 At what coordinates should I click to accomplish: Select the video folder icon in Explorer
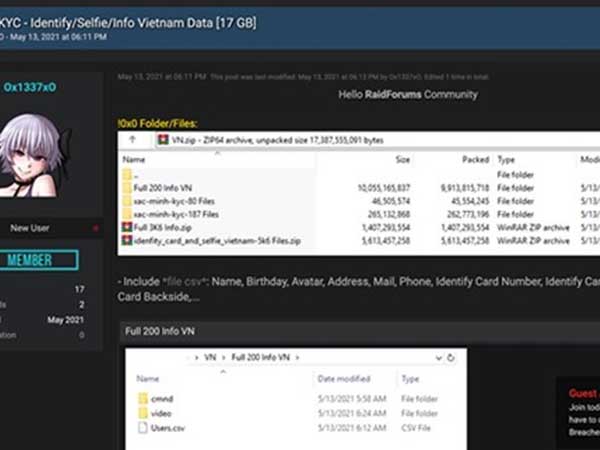coord(143,413)
